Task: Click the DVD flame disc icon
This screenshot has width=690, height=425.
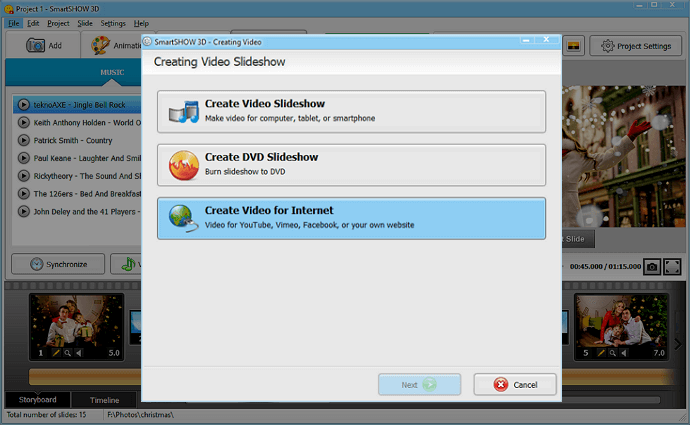Action: click(184, 165)
